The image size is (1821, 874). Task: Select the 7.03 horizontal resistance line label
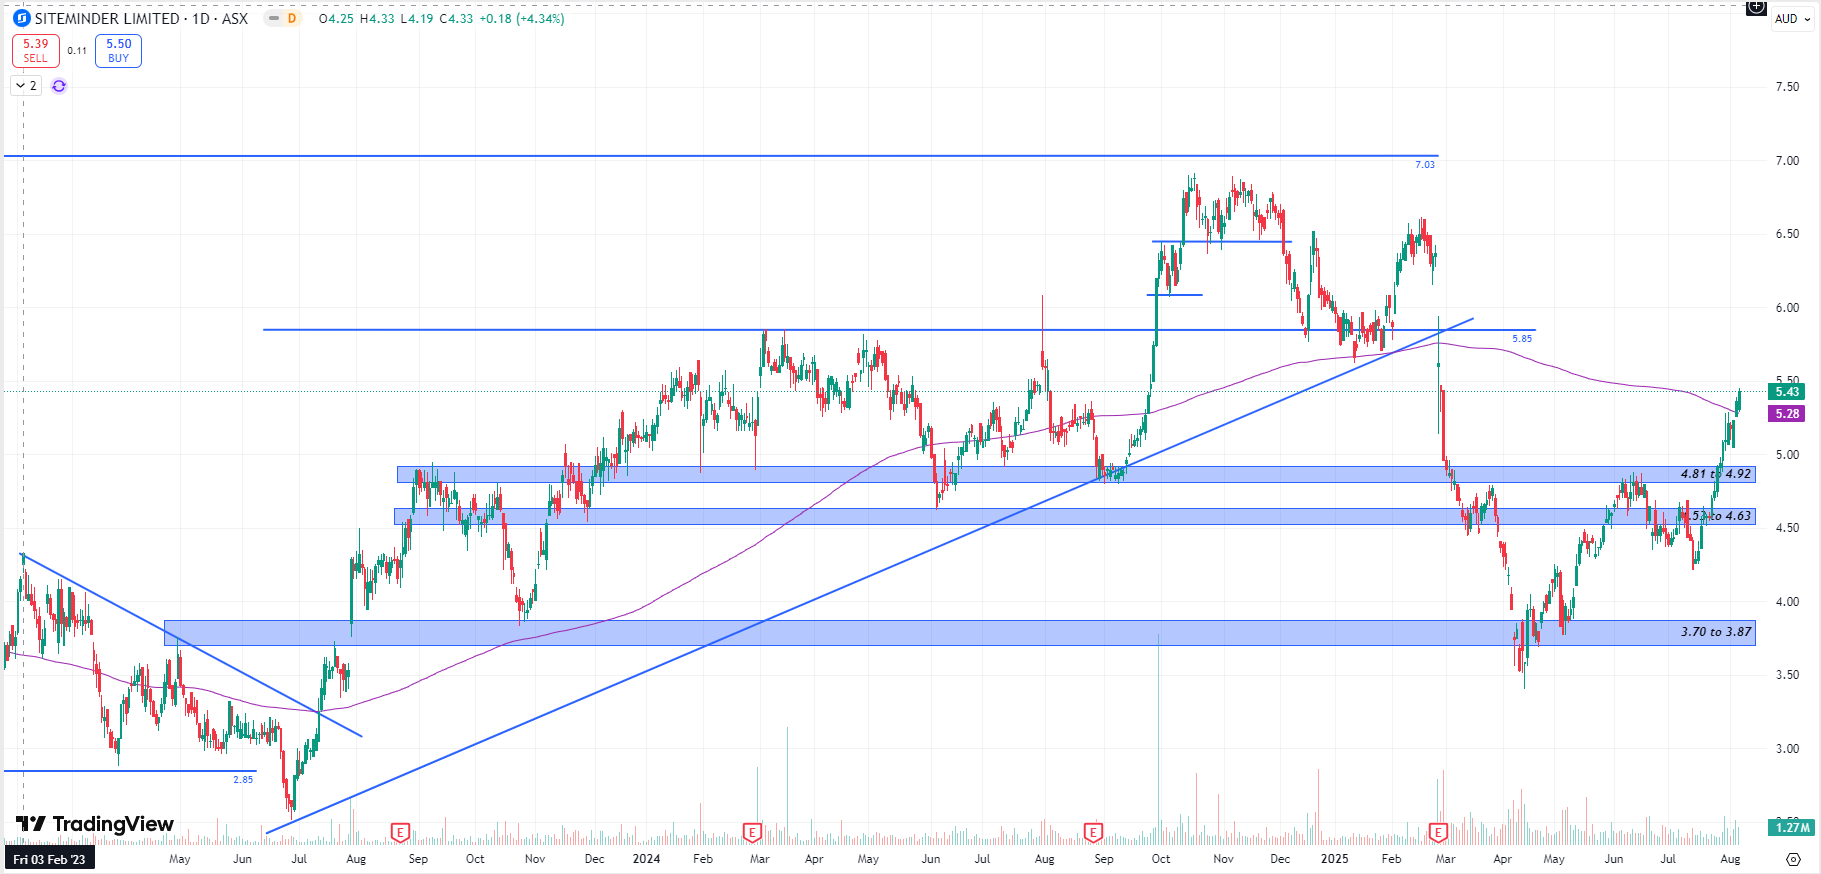(x=1424, y=164)
